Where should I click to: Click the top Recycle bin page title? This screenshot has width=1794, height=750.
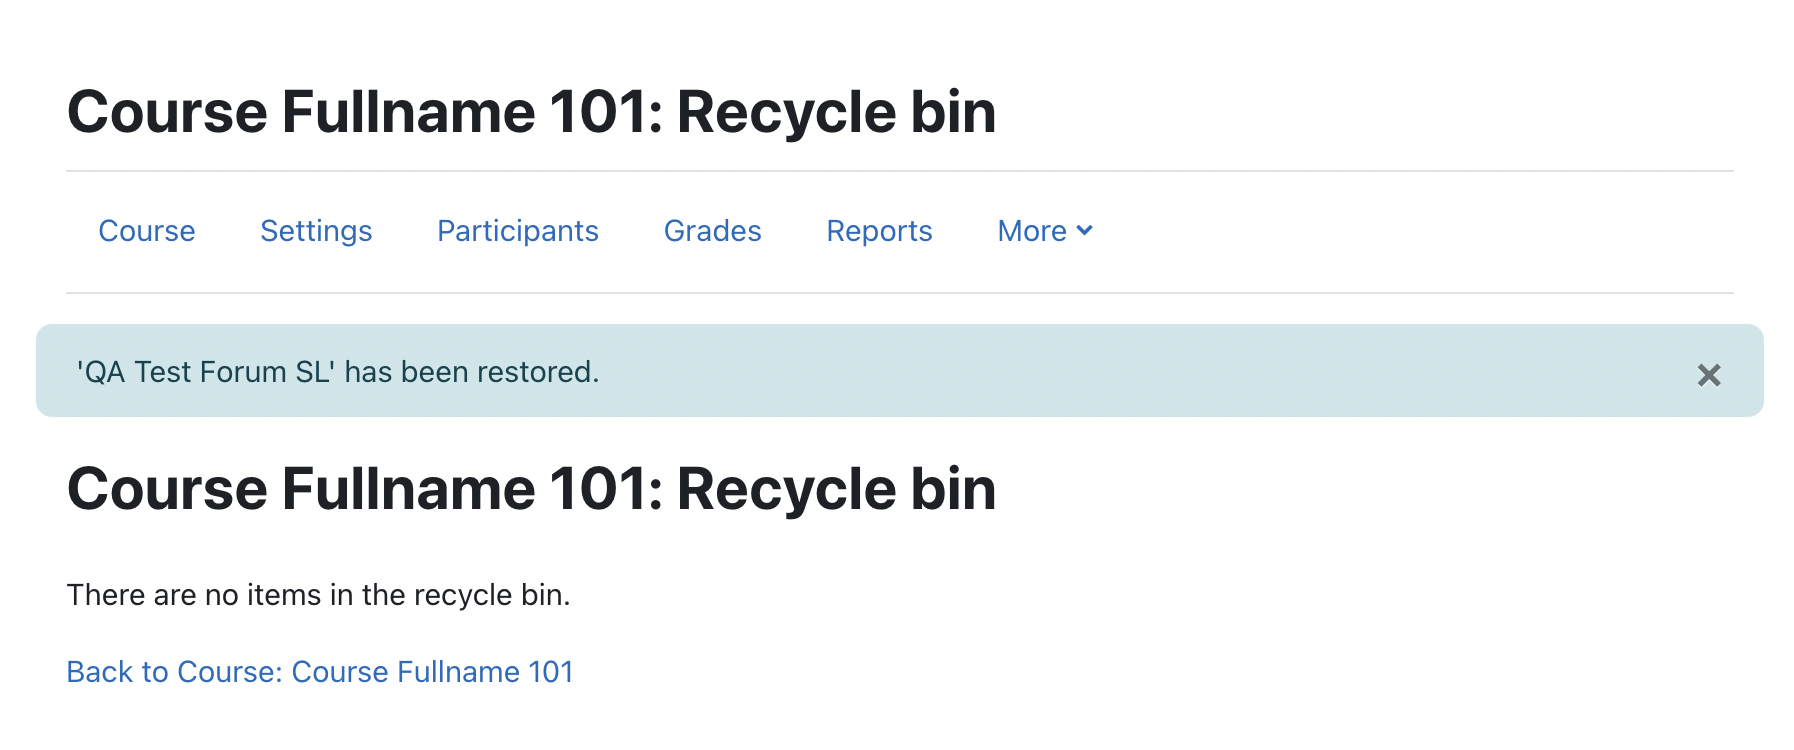532,111
